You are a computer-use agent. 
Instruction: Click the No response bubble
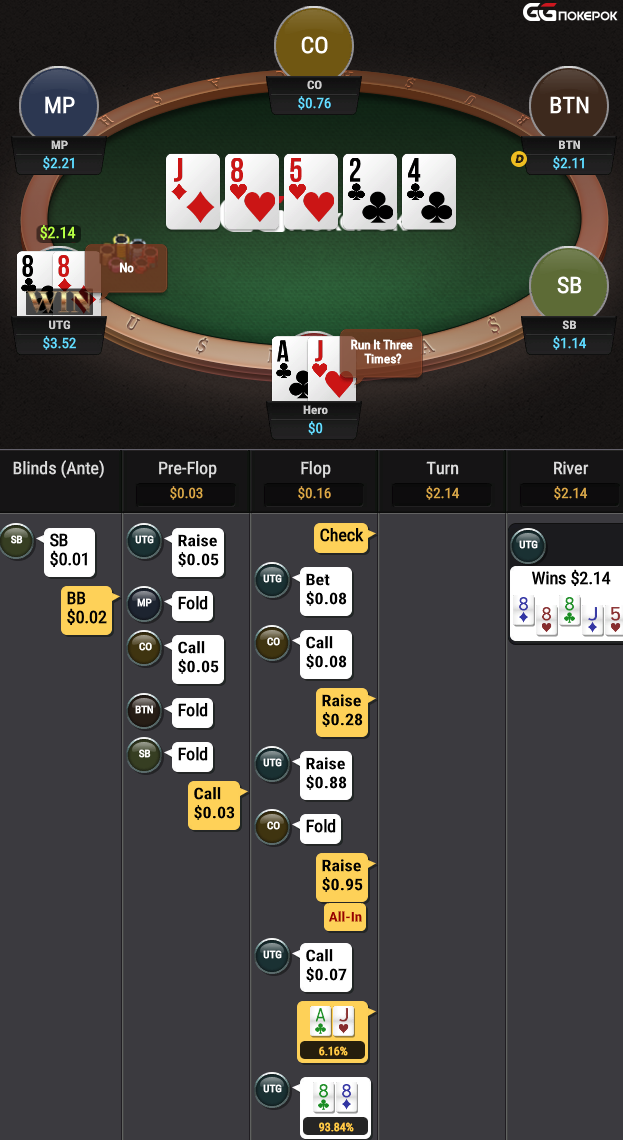(126, 268)
